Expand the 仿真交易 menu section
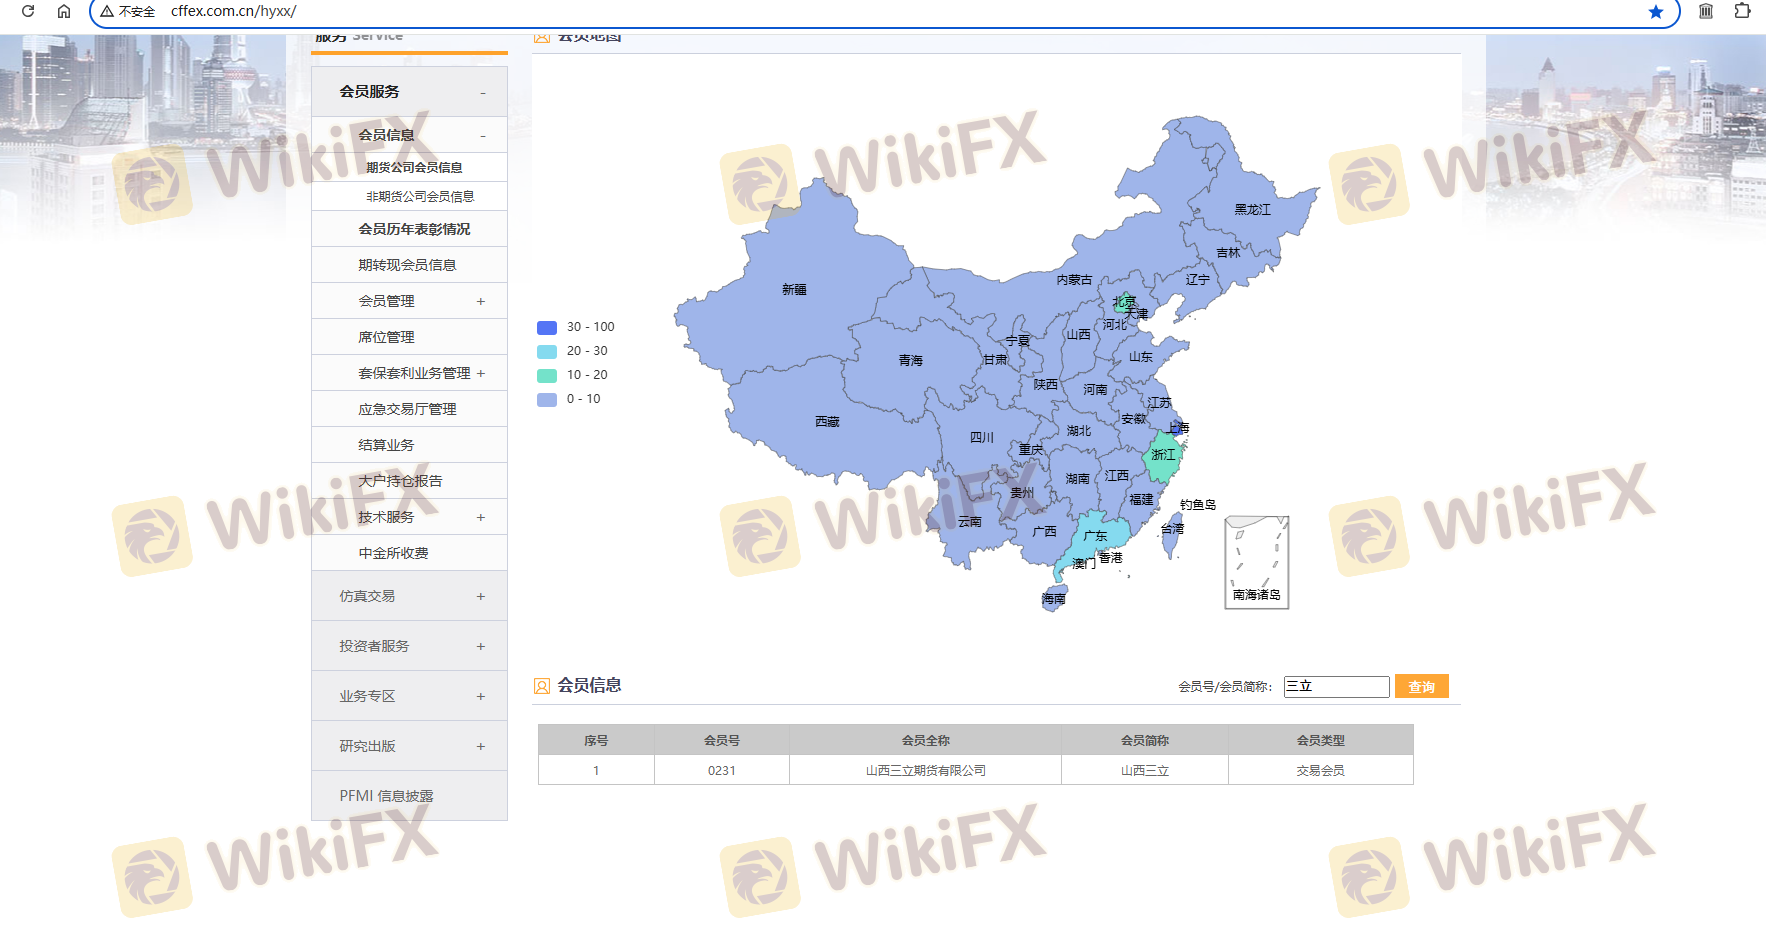Screen dimensions: 1766x951 pos(480,596)
